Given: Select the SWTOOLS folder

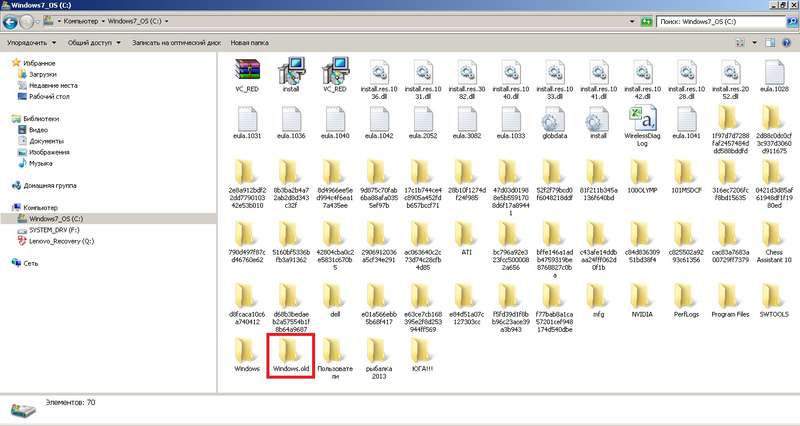Looking at the screenshot, I should [774, 301].
